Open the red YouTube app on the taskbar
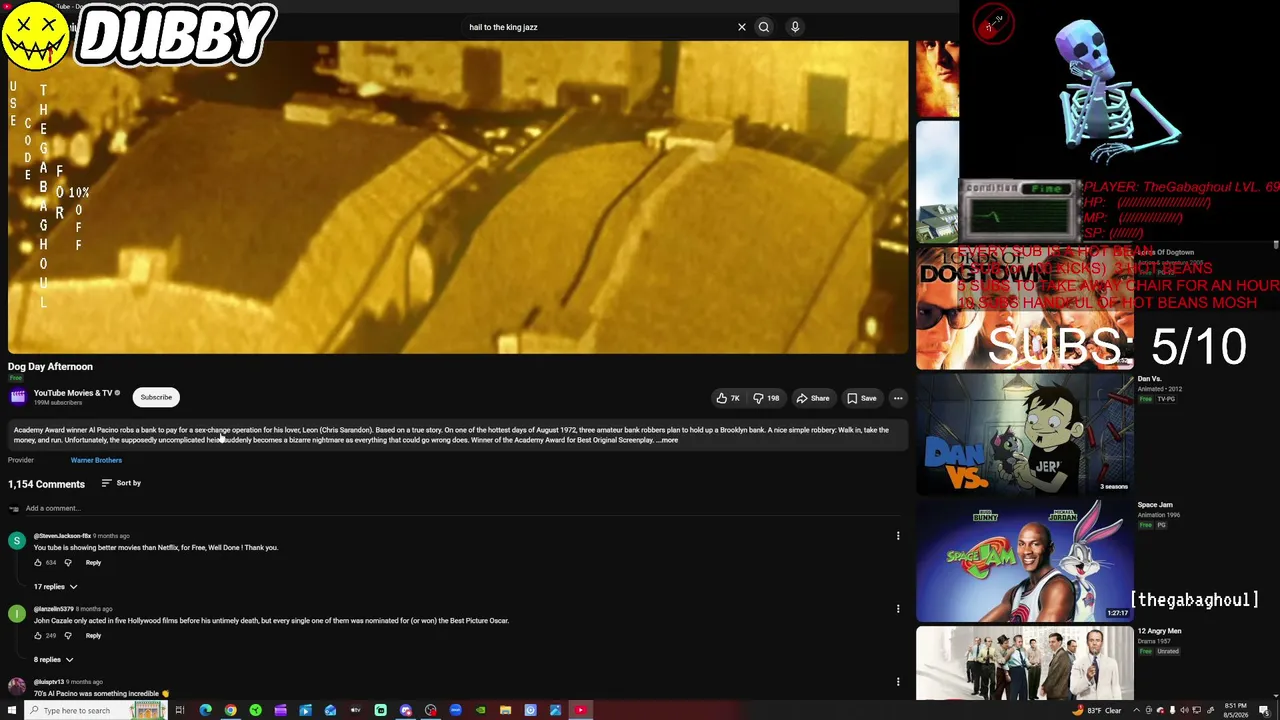The height and width of the screenshot is (720, 1280). [x=580, y=710]
